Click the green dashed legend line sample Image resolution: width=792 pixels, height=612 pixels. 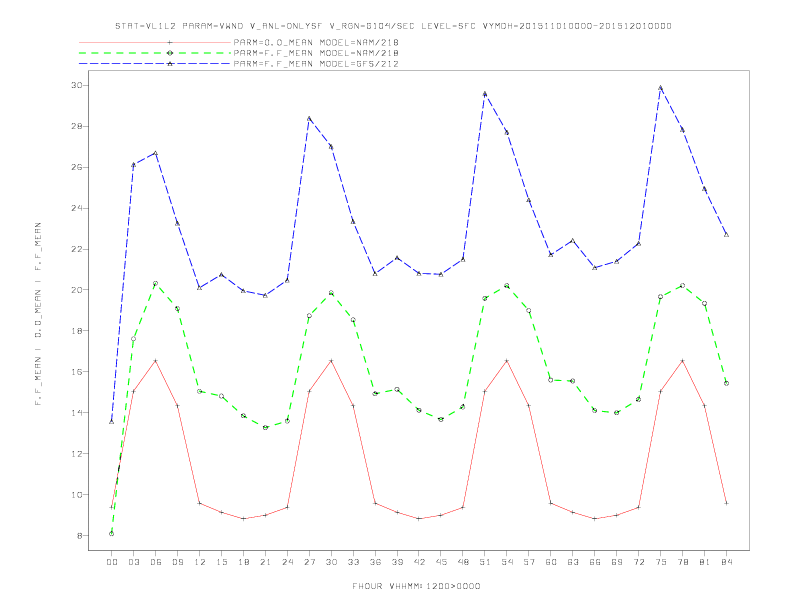155,53
